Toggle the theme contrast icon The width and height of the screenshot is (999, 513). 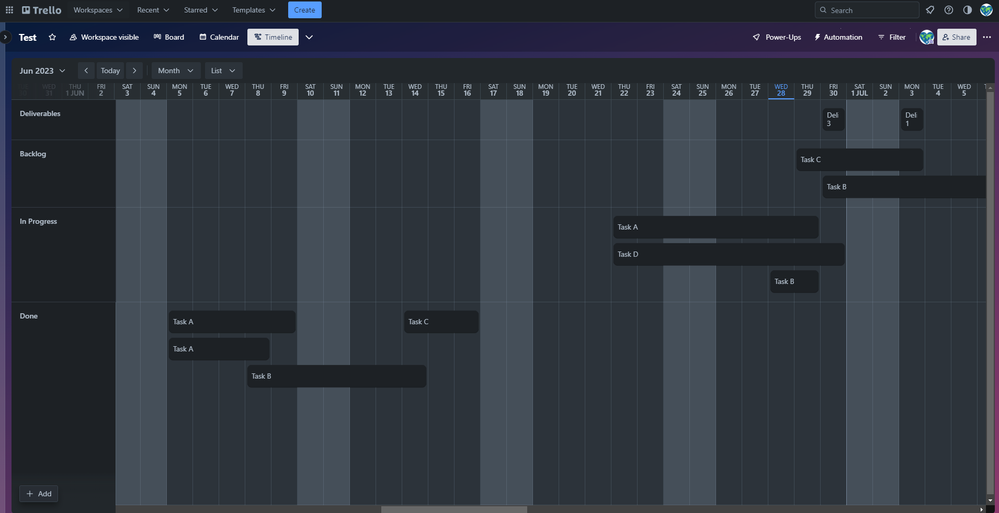coord(967,10)
